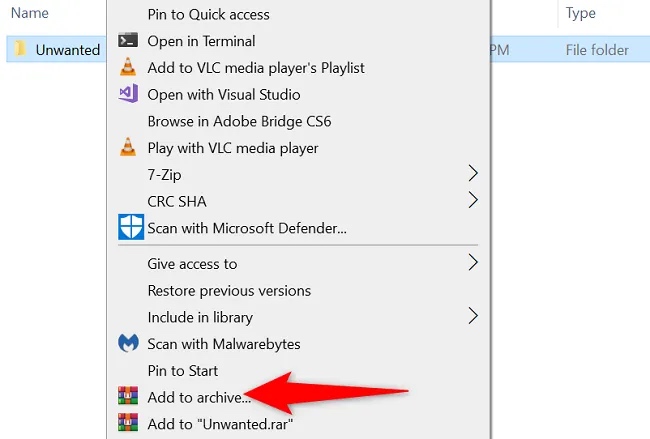650x439 pixels.
Task: Expand the Give access to submenu arrow
Action: click(473, 262)
